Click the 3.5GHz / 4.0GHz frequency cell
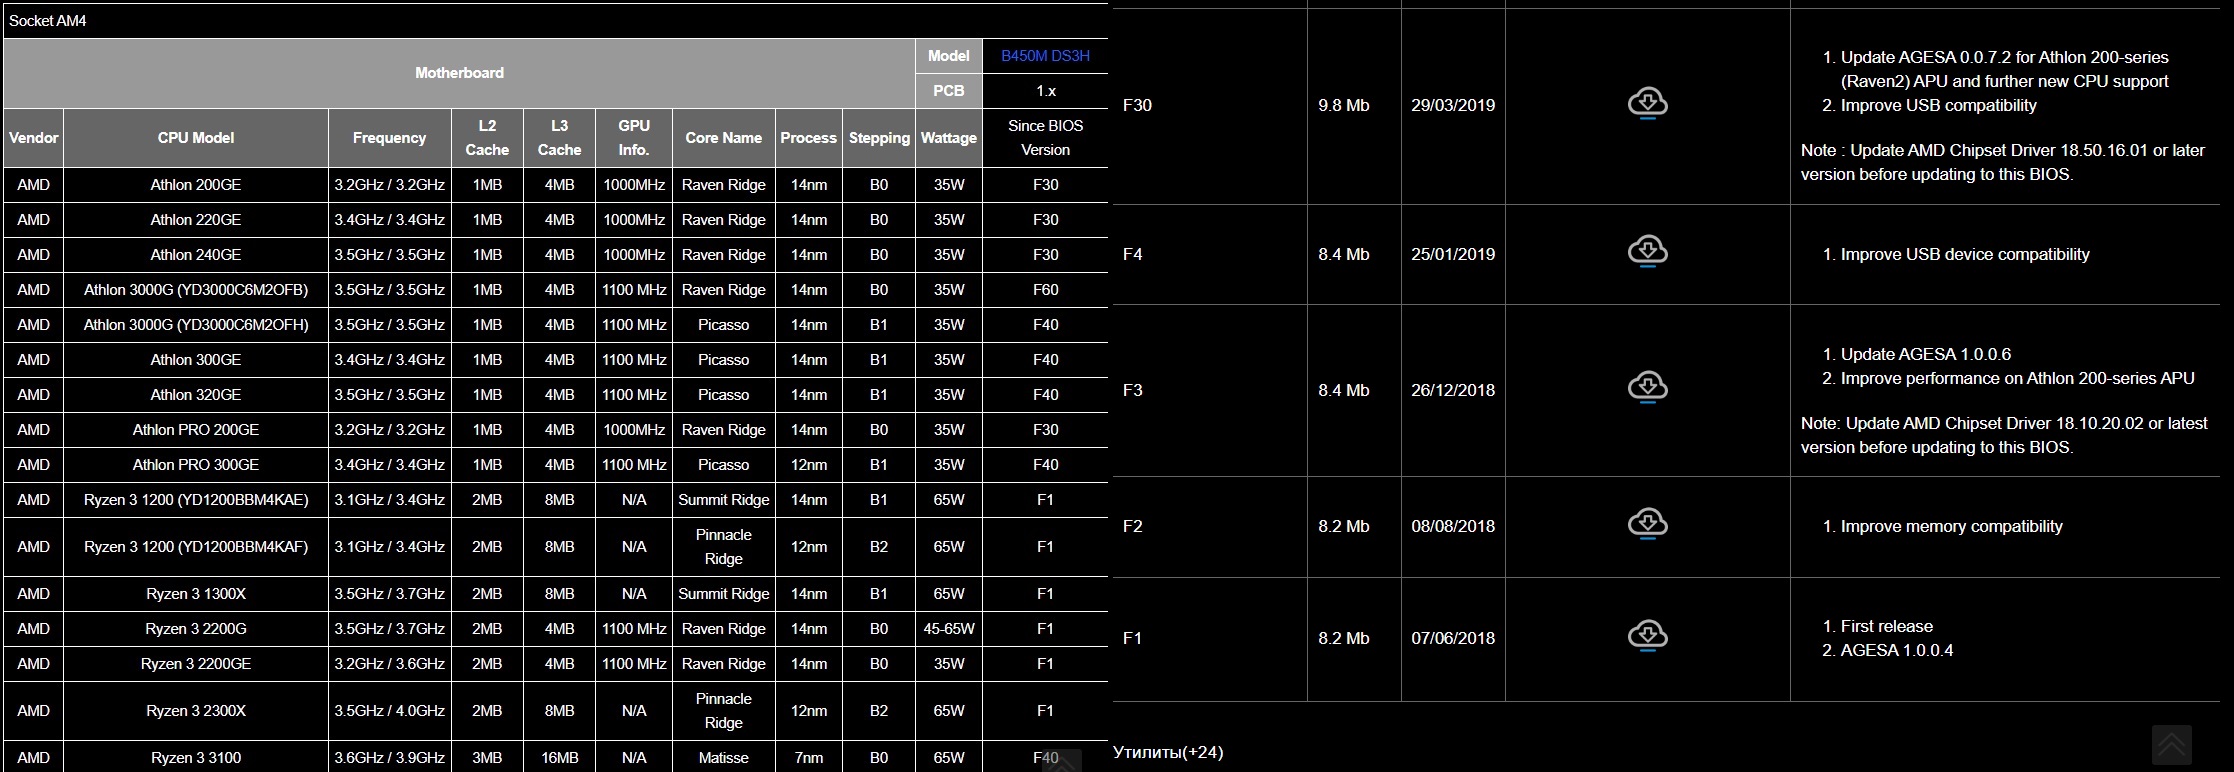The width and height of the screenshot is (2234, 772). (389, 711)
